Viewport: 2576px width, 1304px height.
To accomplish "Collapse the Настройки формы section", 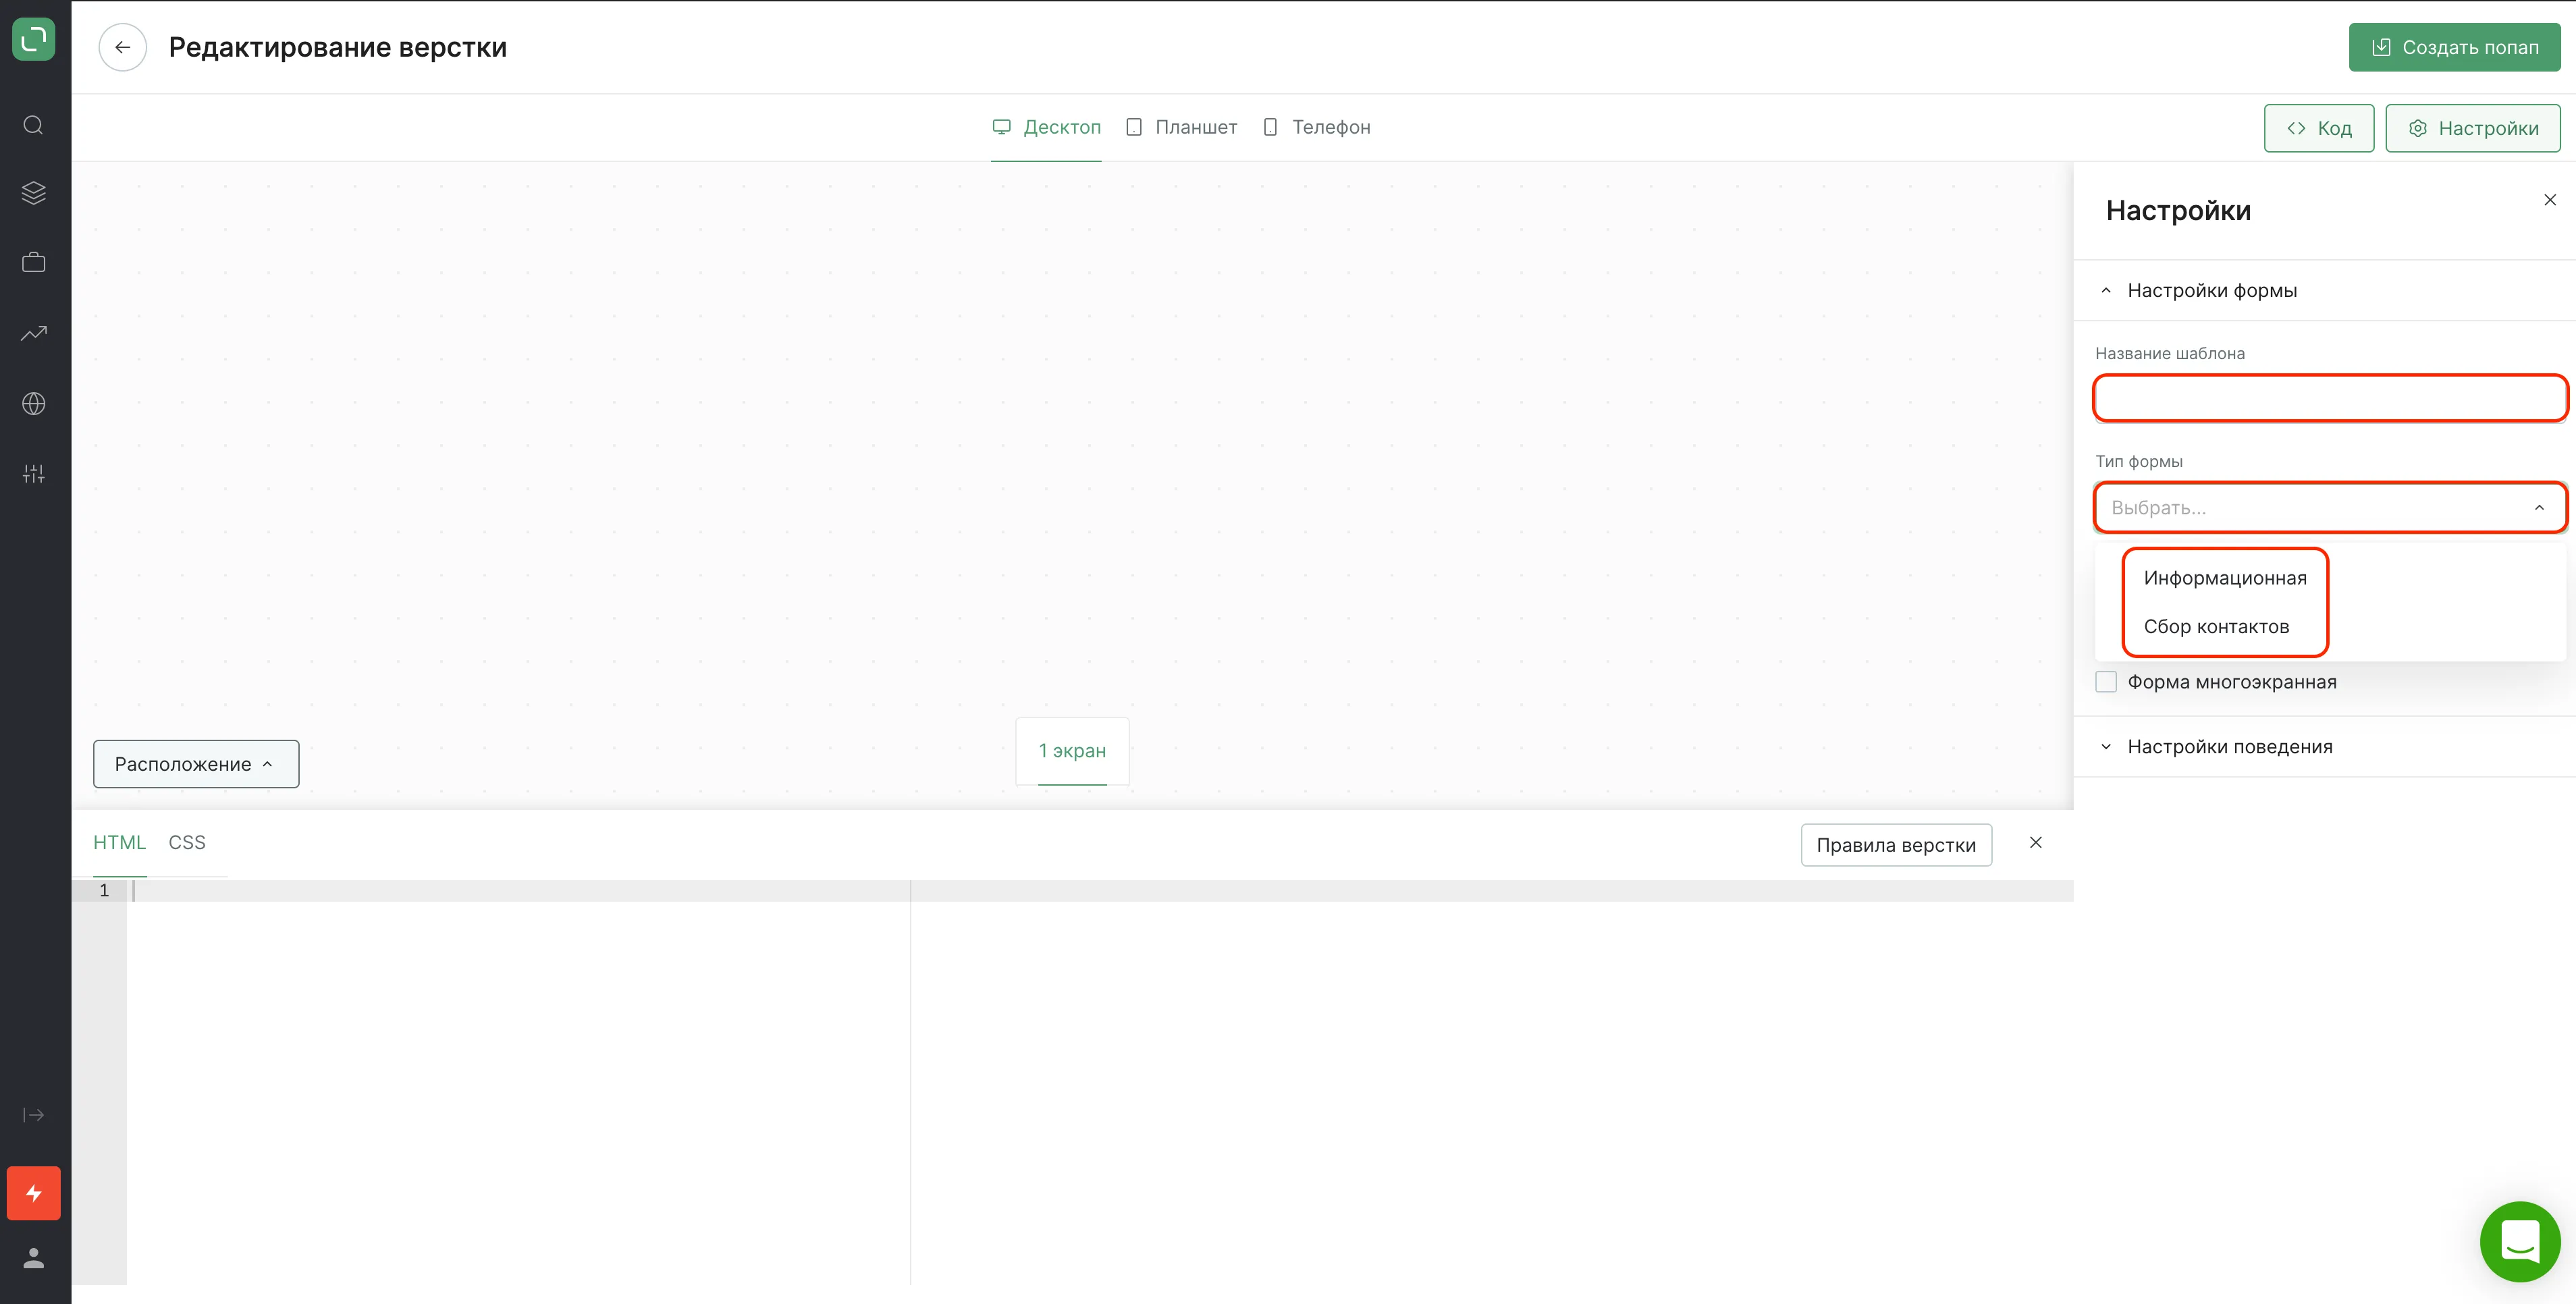I will pyautogui.click(x=2325, y=291).
